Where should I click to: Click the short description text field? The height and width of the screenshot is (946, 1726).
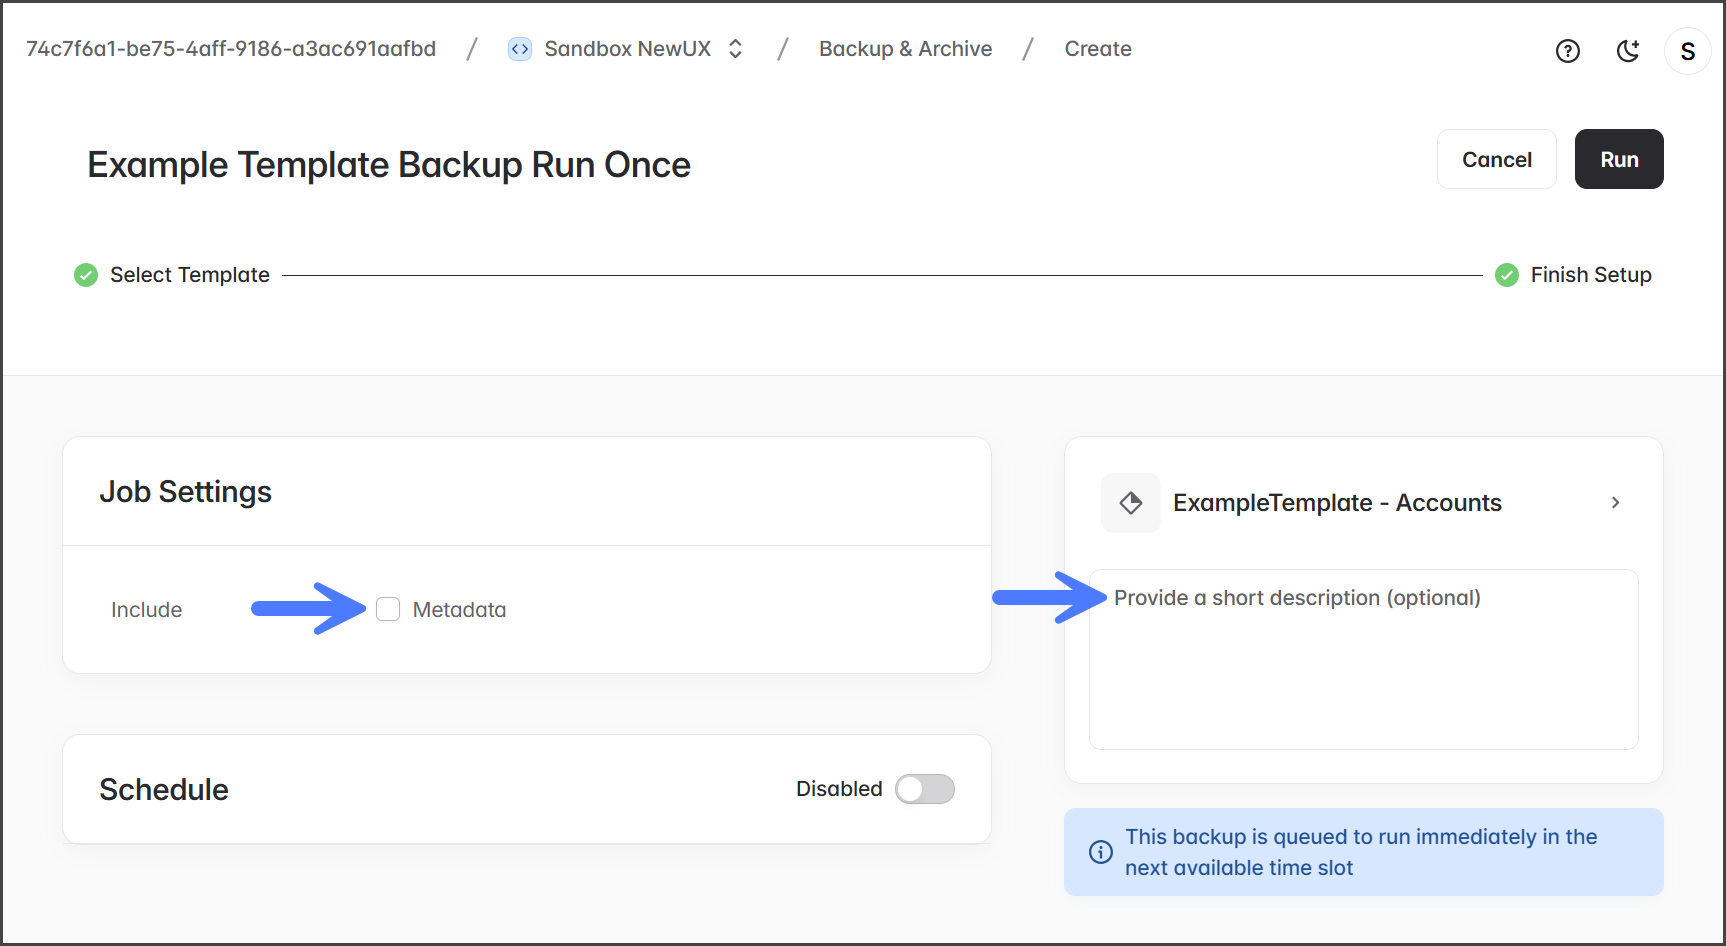1363,660
